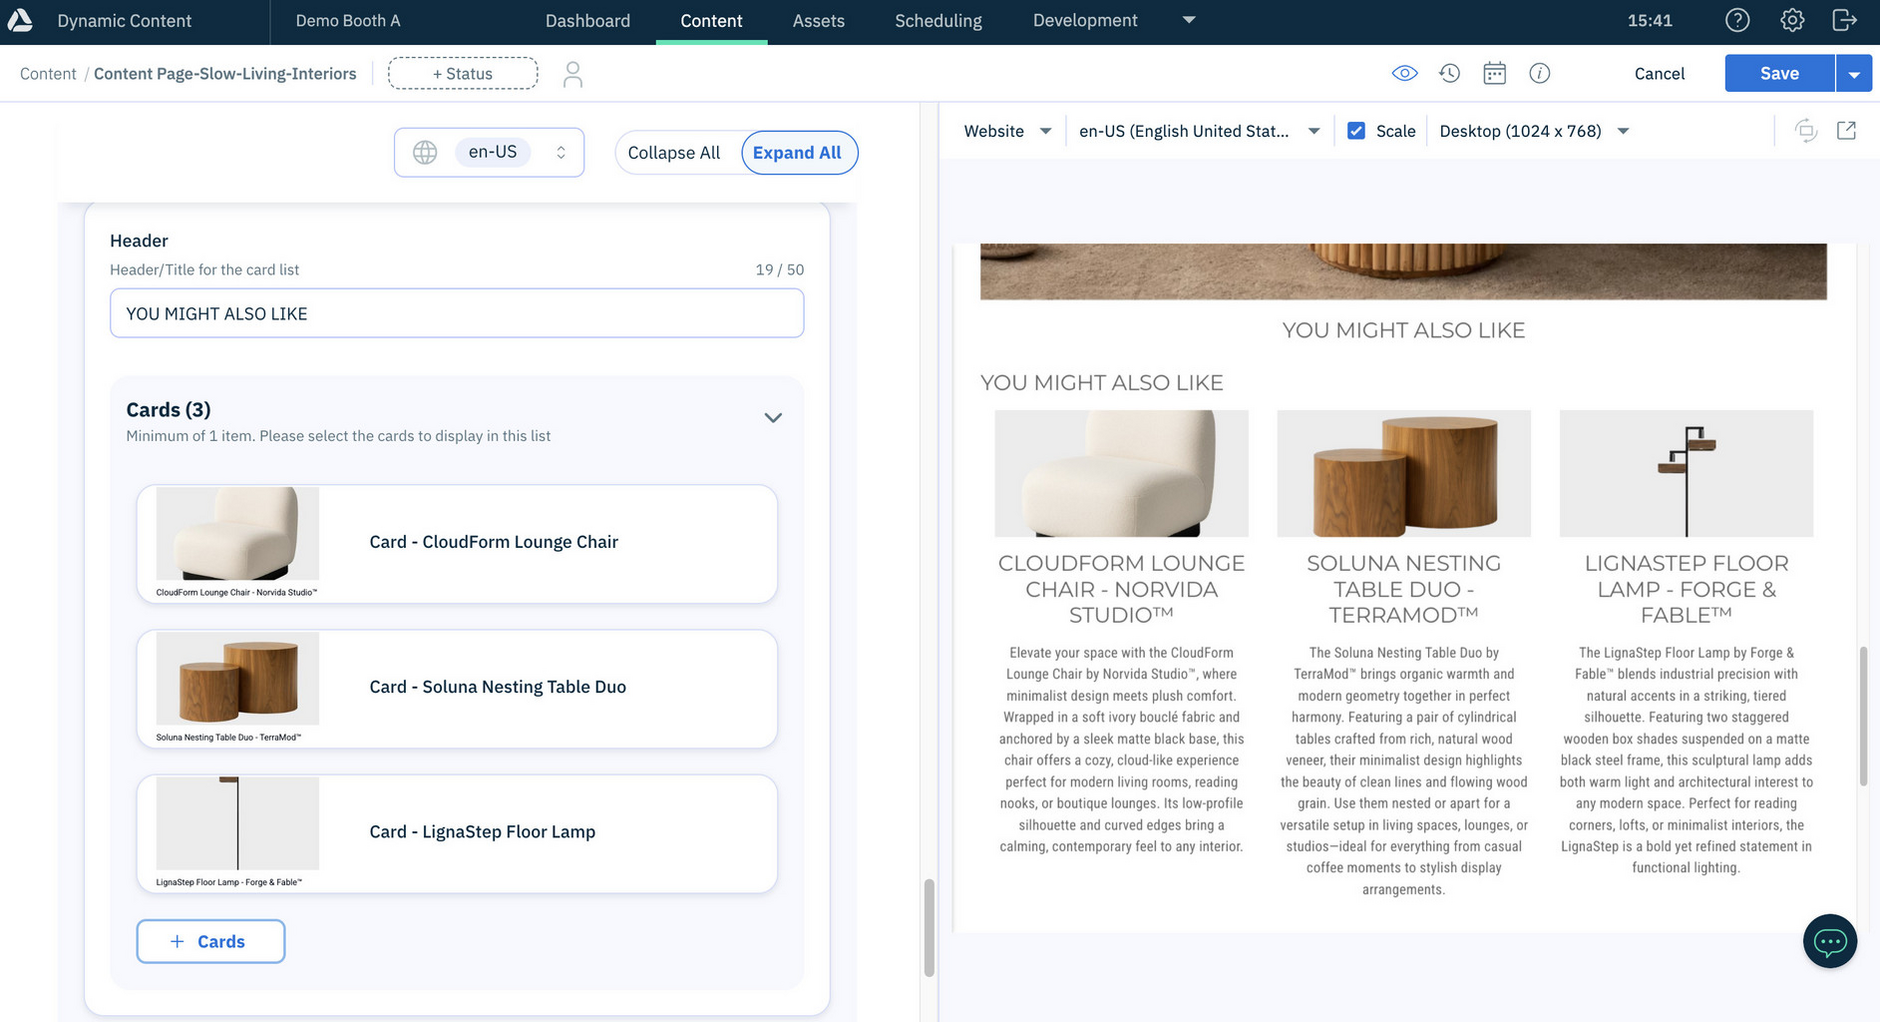Open the Scheduling tab
Screen dimensions: 1880x1022
click(938, 21)
